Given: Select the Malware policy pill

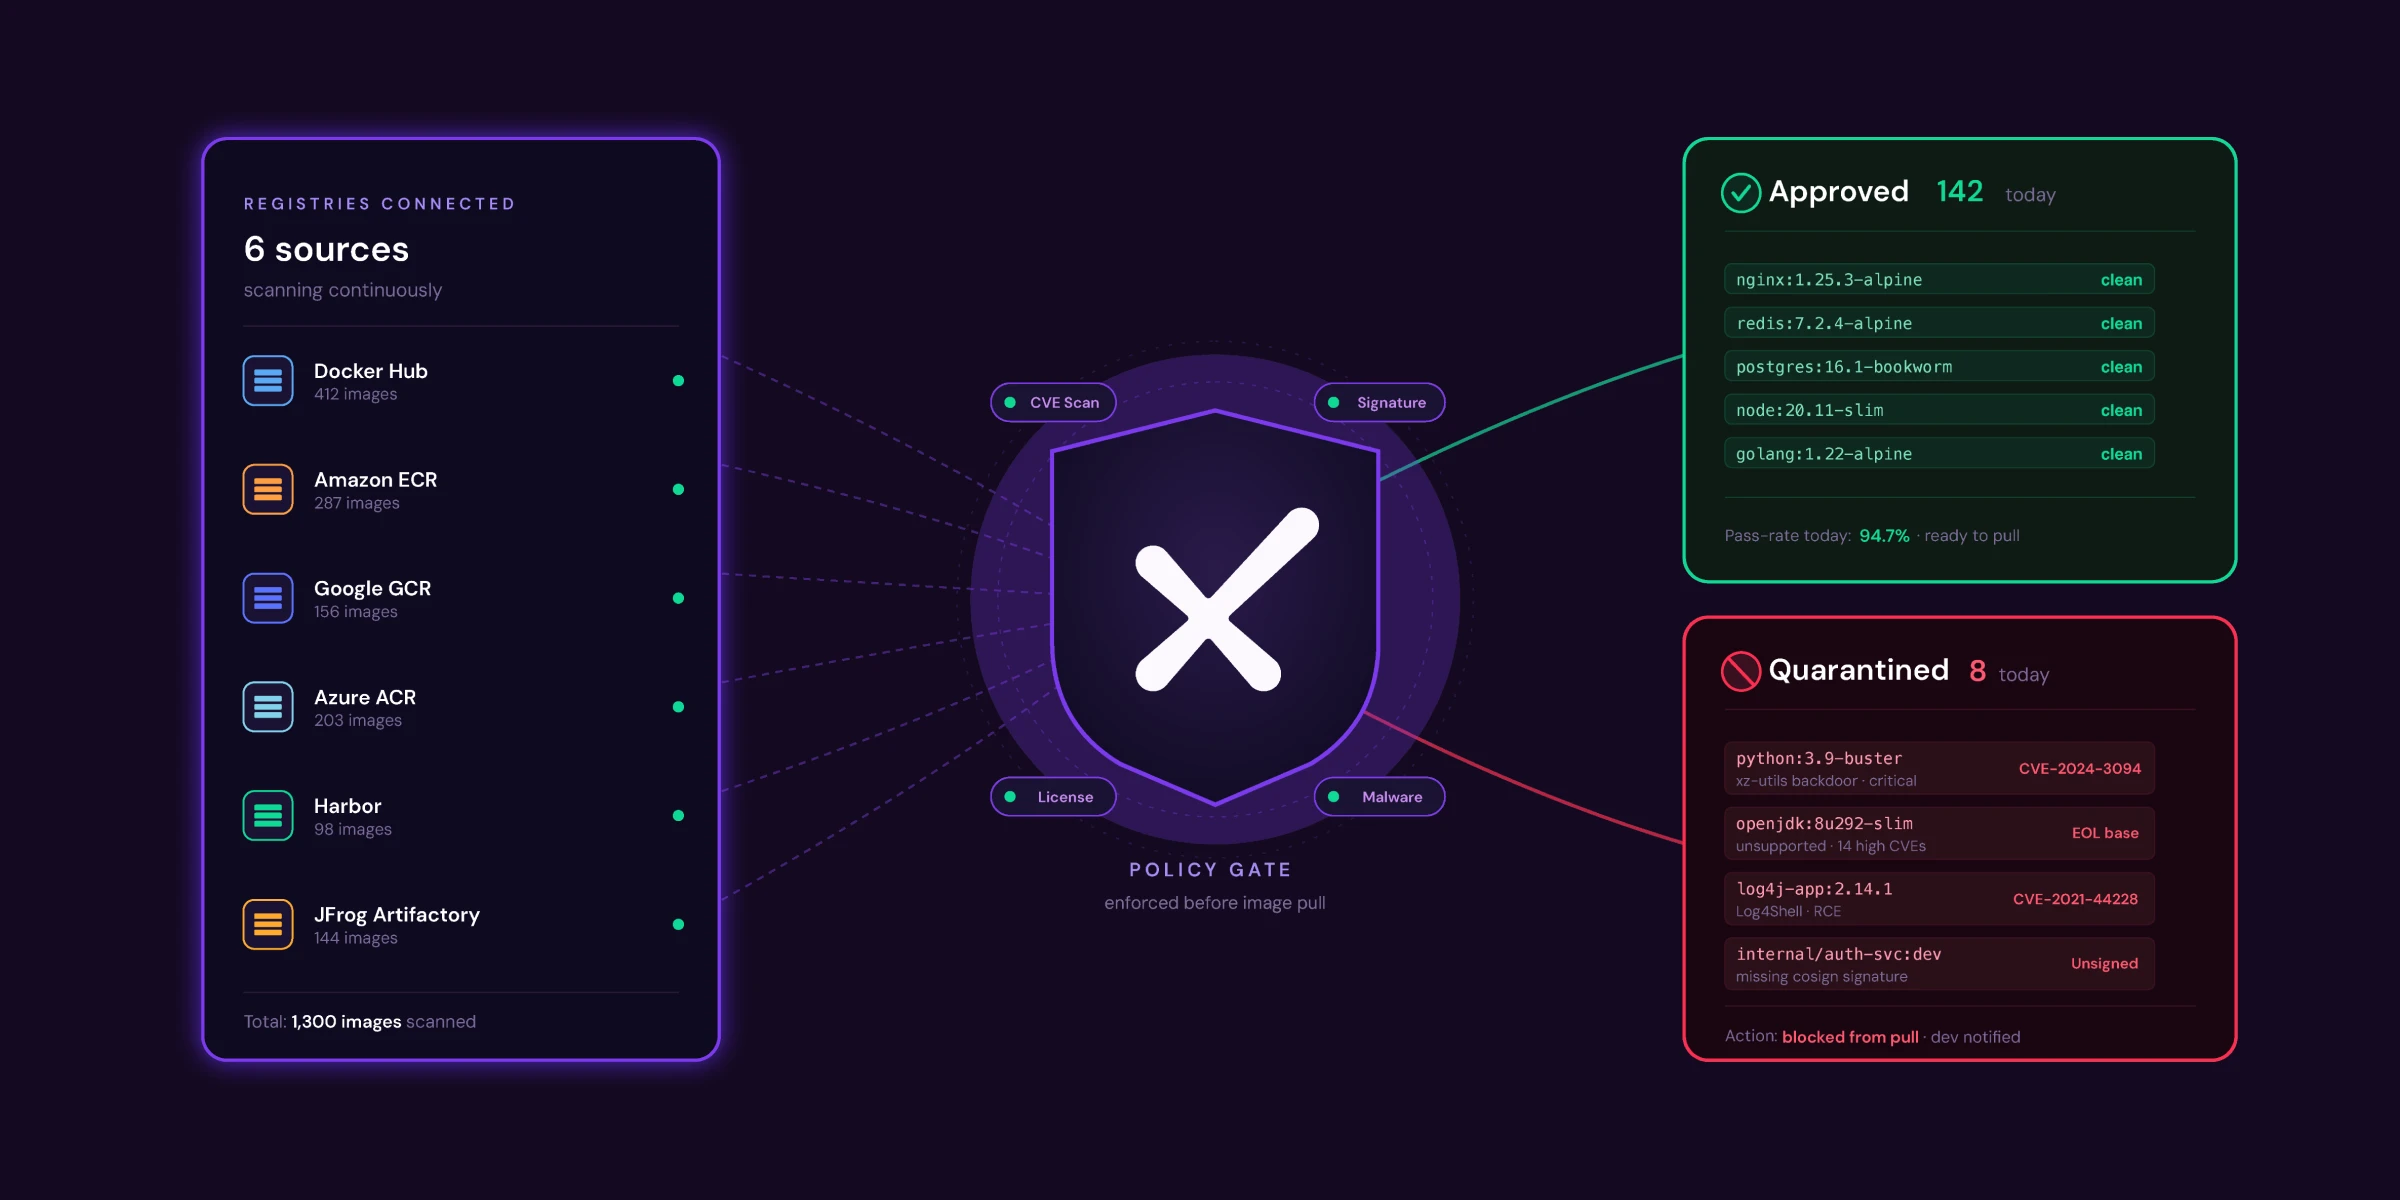Looking at the screenshot, I should 1379,797.
